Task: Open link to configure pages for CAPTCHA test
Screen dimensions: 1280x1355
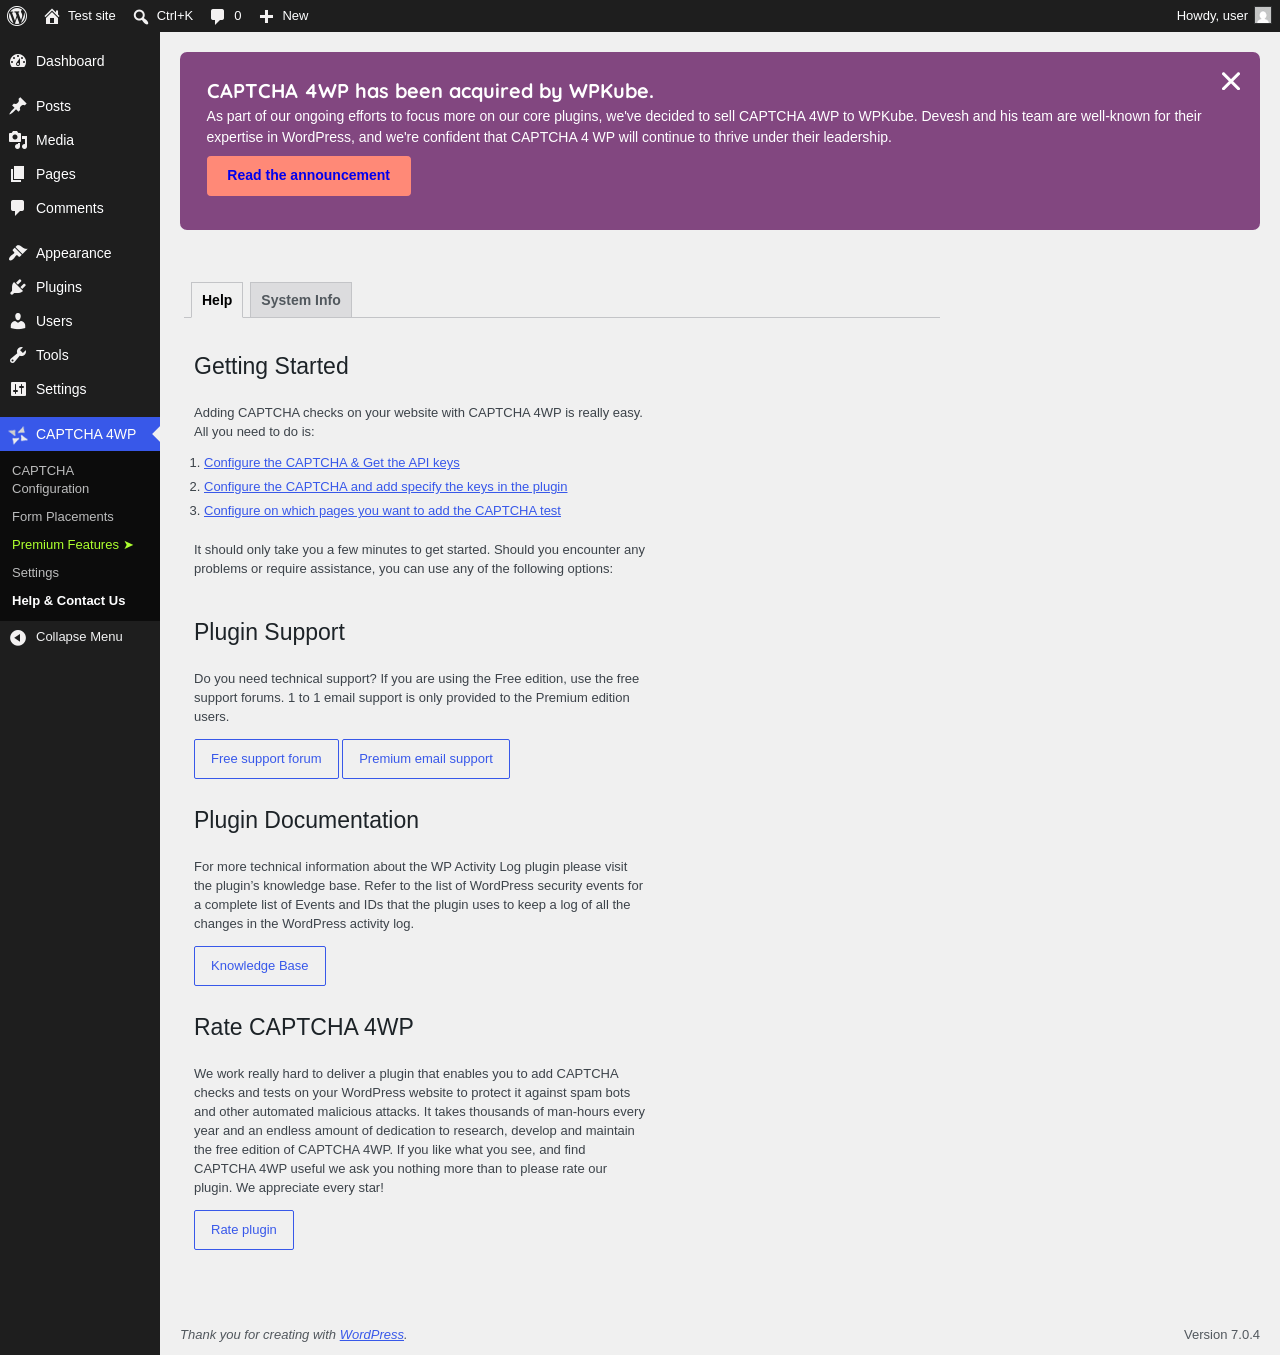Action: click(x=382, y=511)
